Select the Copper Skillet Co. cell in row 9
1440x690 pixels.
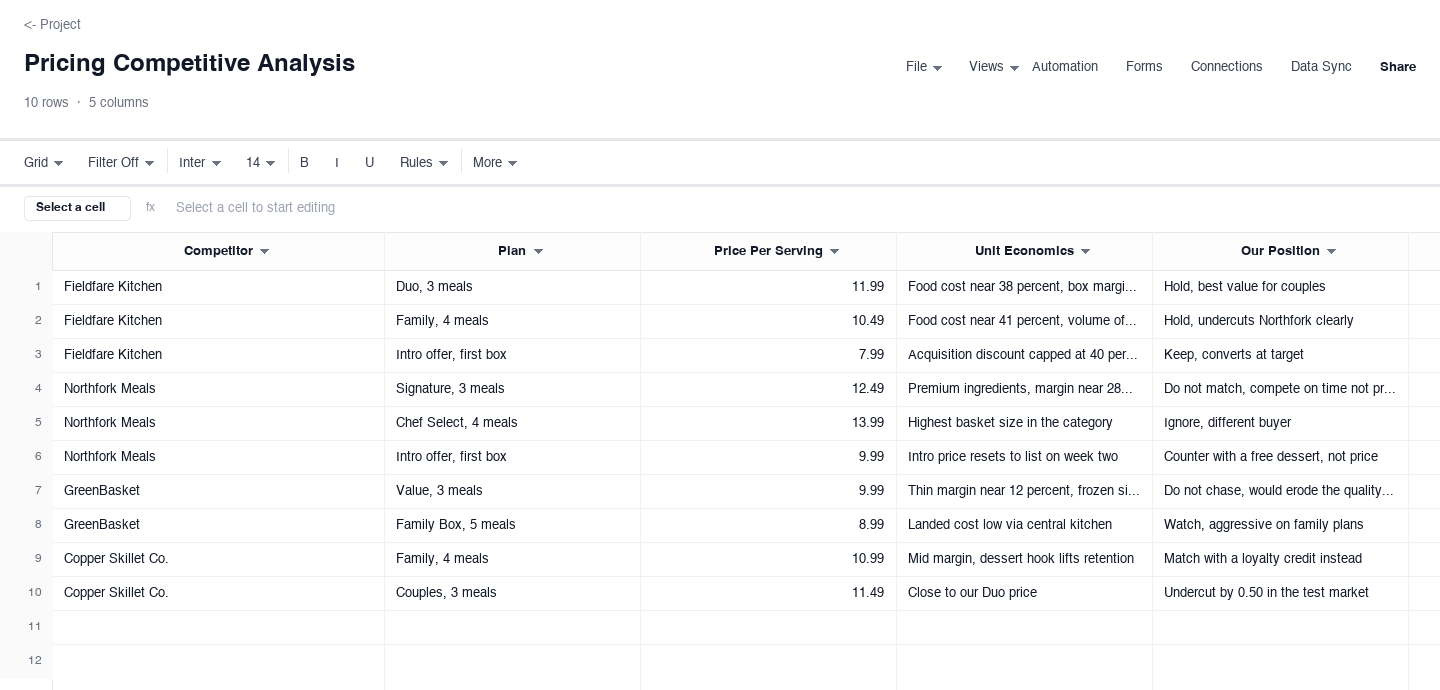[x=218, y=559]
